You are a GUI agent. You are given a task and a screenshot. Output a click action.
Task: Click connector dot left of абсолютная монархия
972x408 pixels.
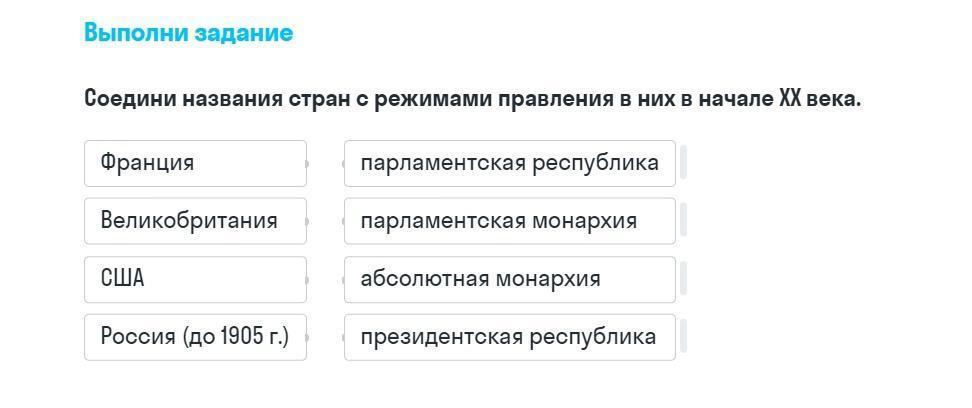tap(343, 279)
